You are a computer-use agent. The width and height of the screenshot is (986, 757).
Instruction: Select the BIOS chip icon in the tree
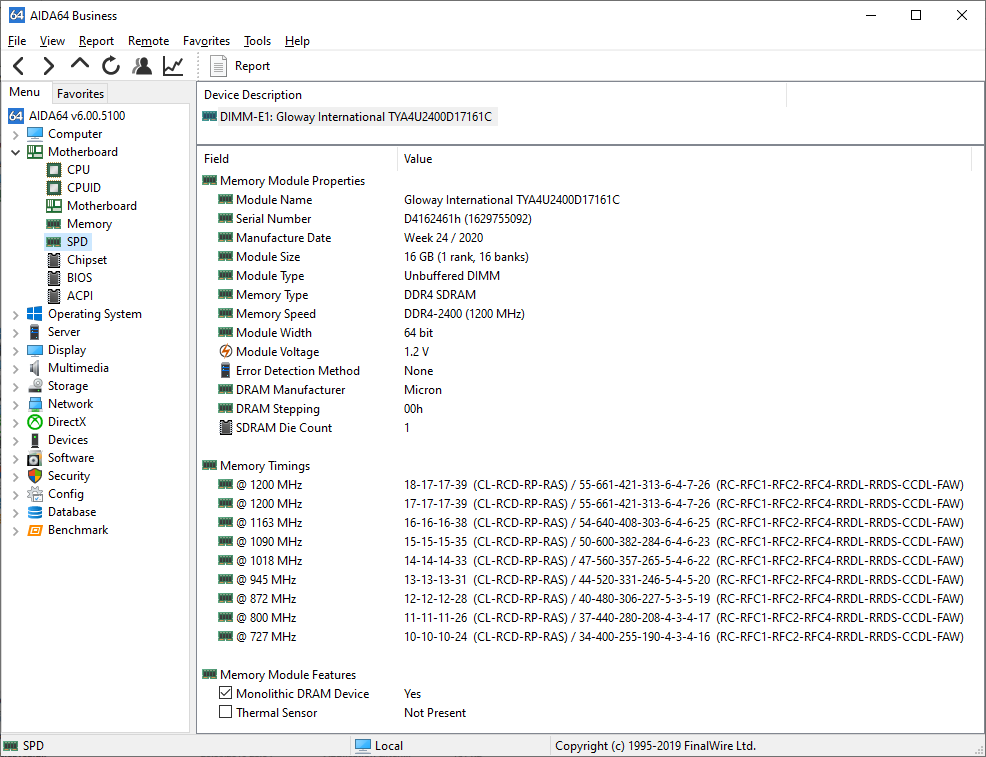(54, 277)
